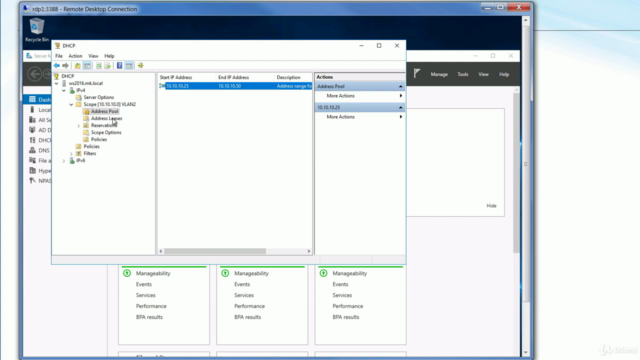
Task: Collapse the Scope [10.10.10.0] VLAN2 node
Action: point(71,104)
